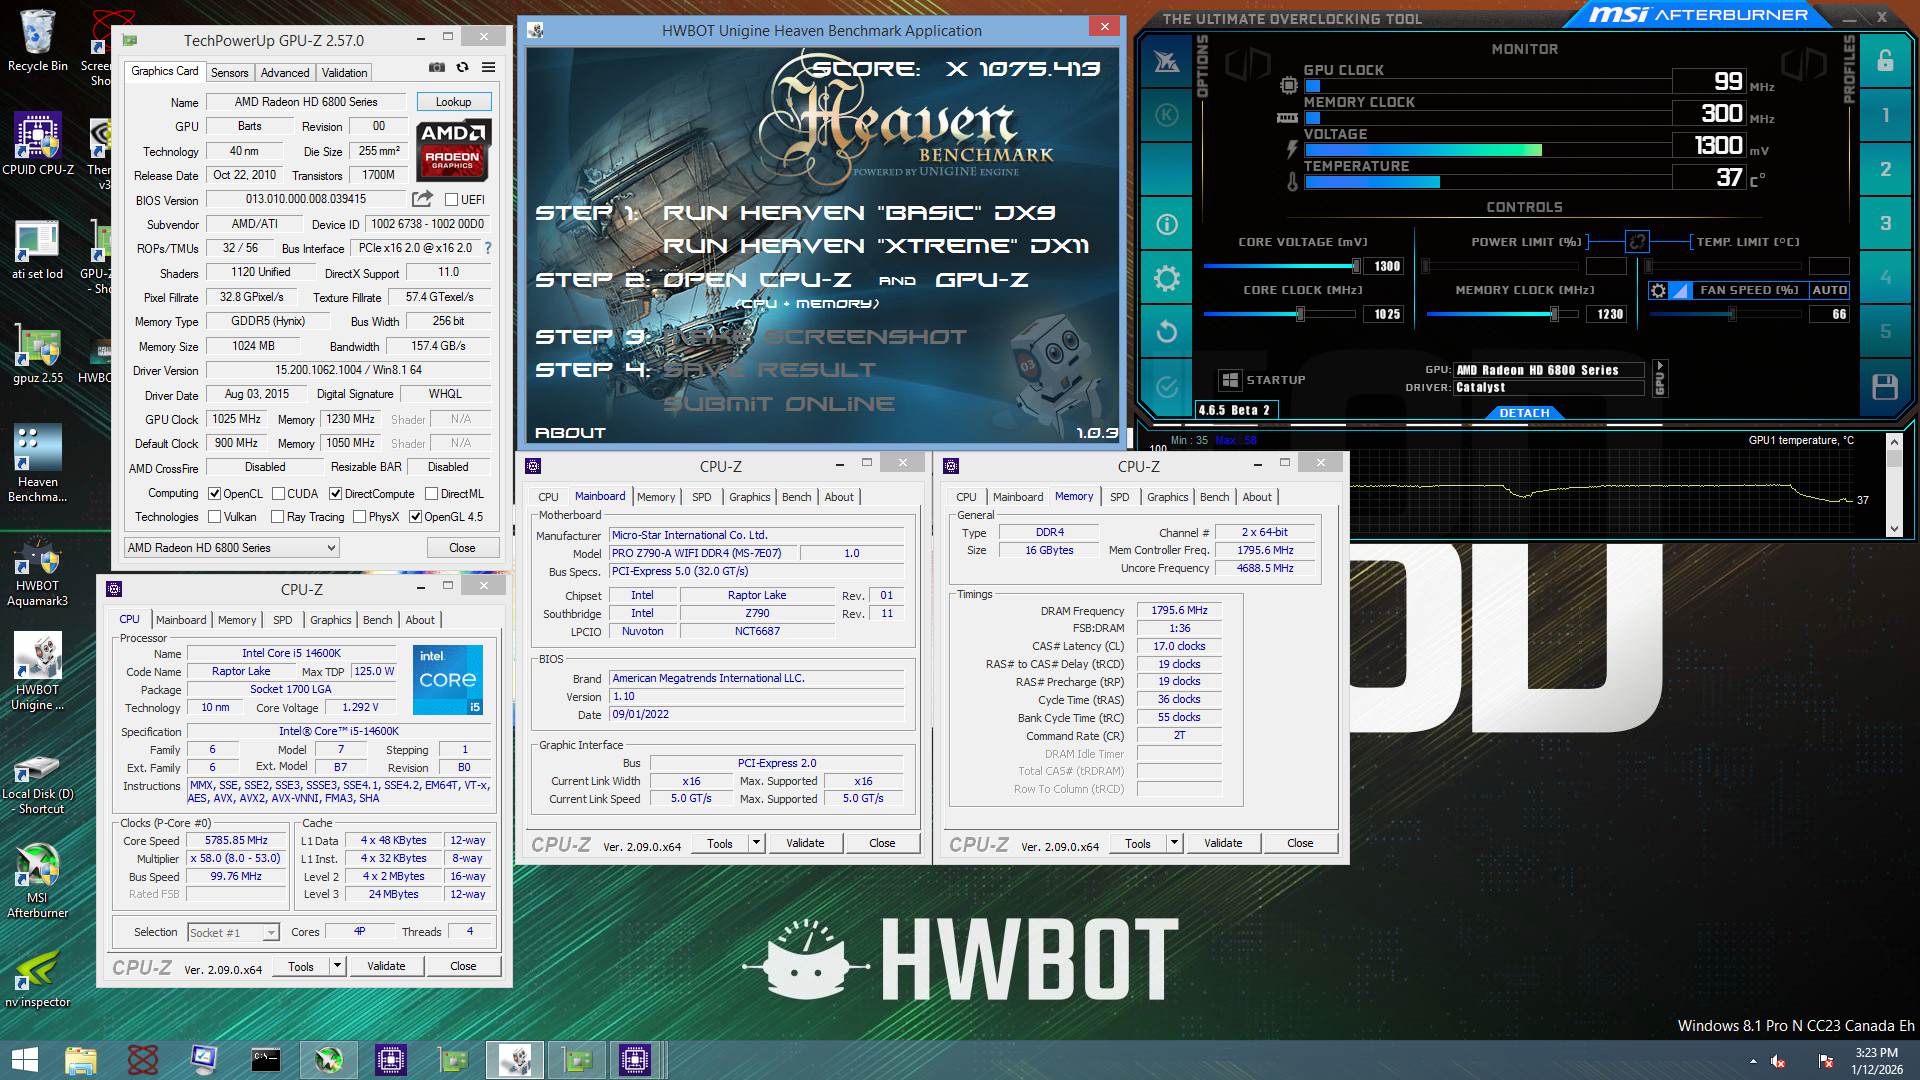1920x1080 pixels.
Task: Switch to GPU-Z Advanced tab
Action: [285, 73]
